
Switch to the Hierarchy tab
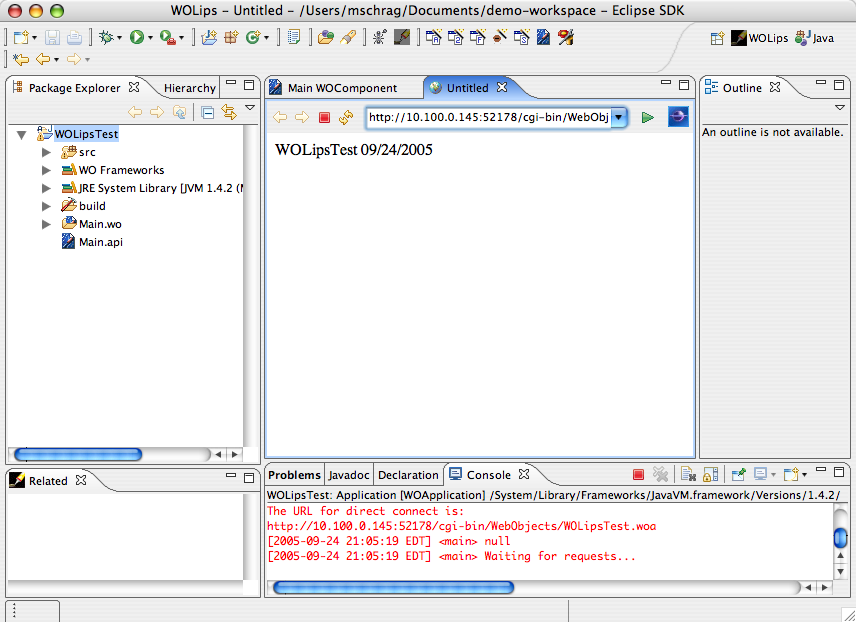[x=189, y=88]
